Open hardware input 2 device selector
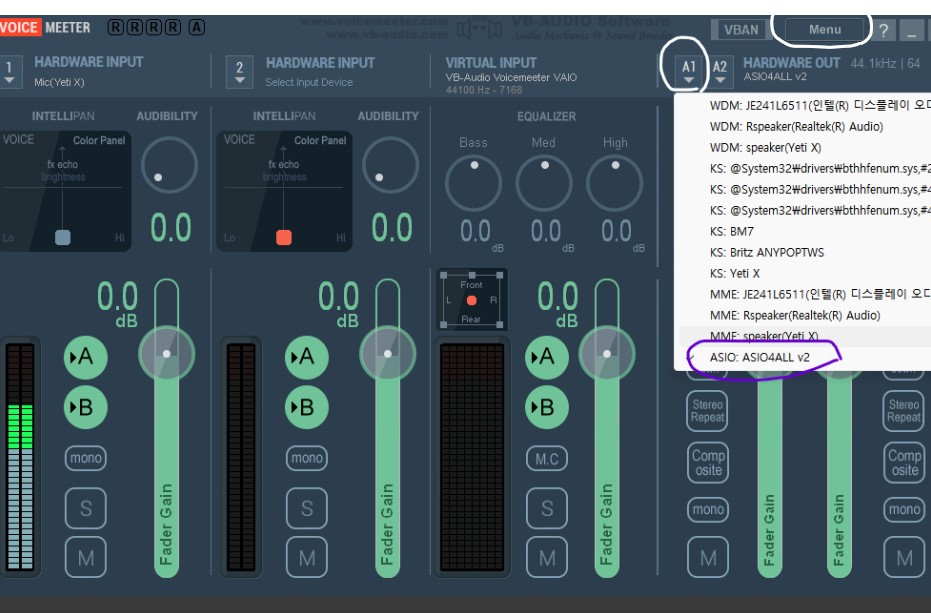Screen dimensions: 931x613 (x=239, y=71)
